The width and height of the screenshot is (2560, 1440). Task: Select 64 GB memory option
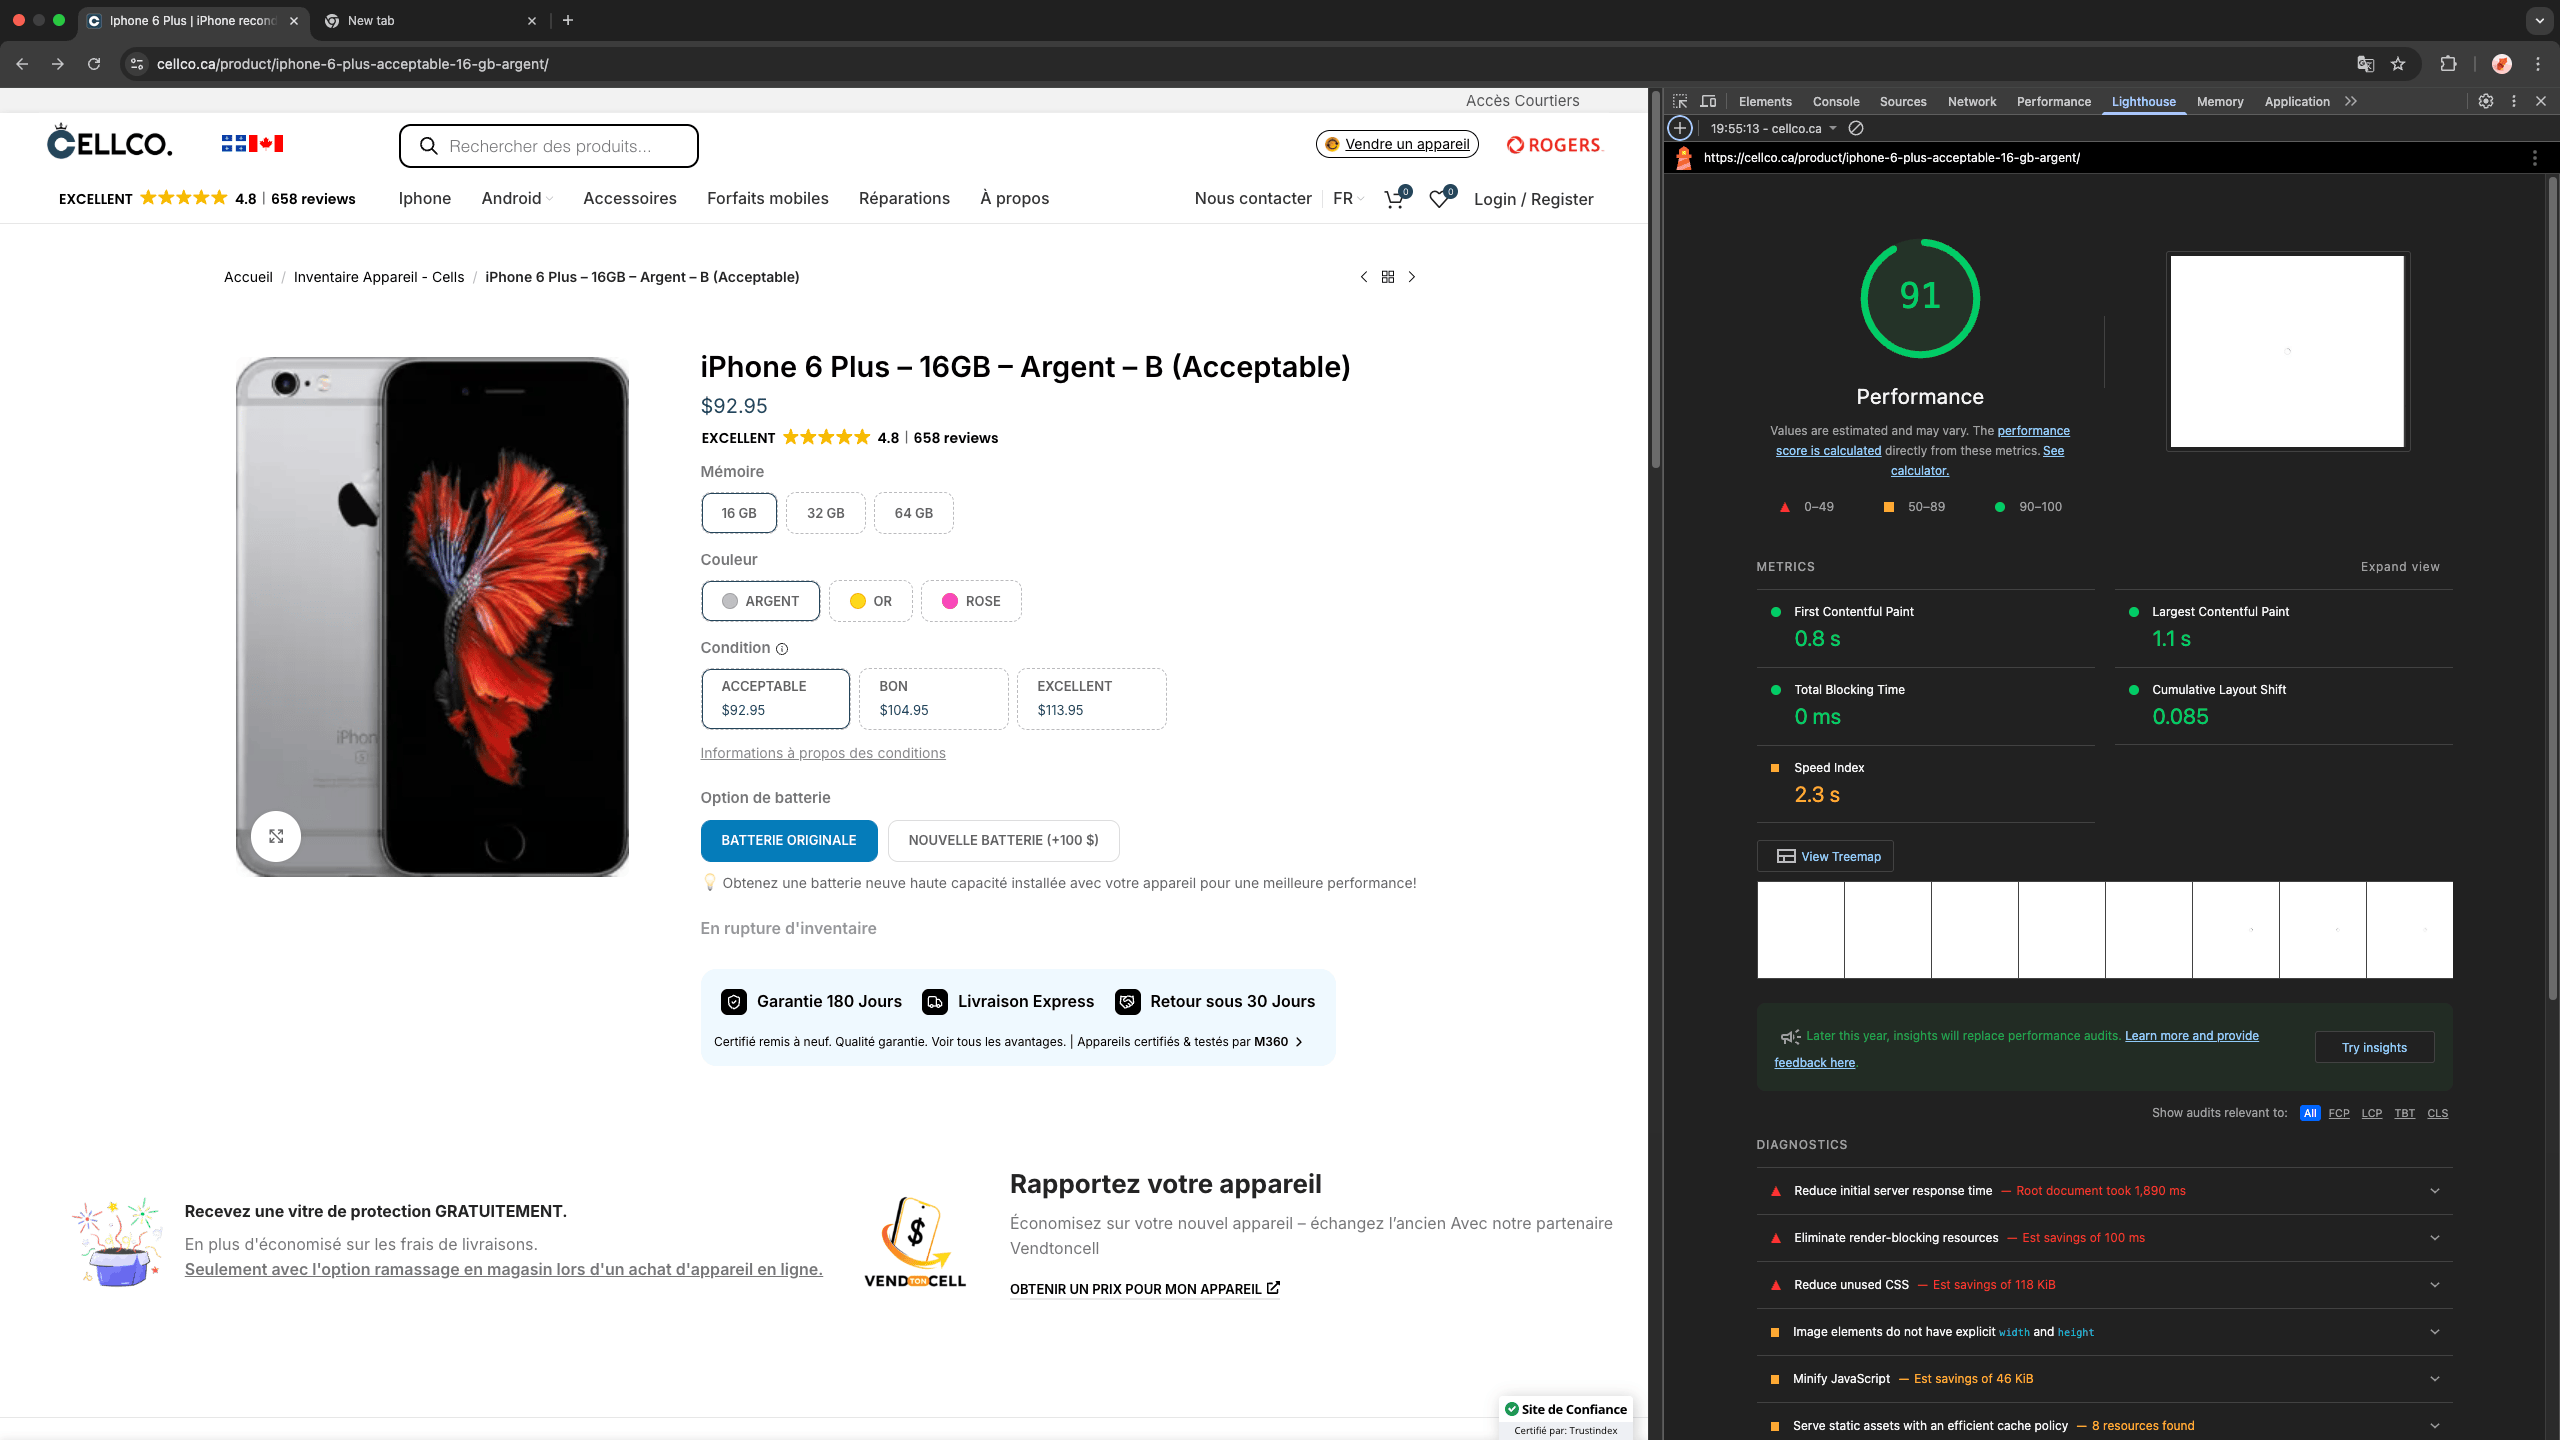913,513
